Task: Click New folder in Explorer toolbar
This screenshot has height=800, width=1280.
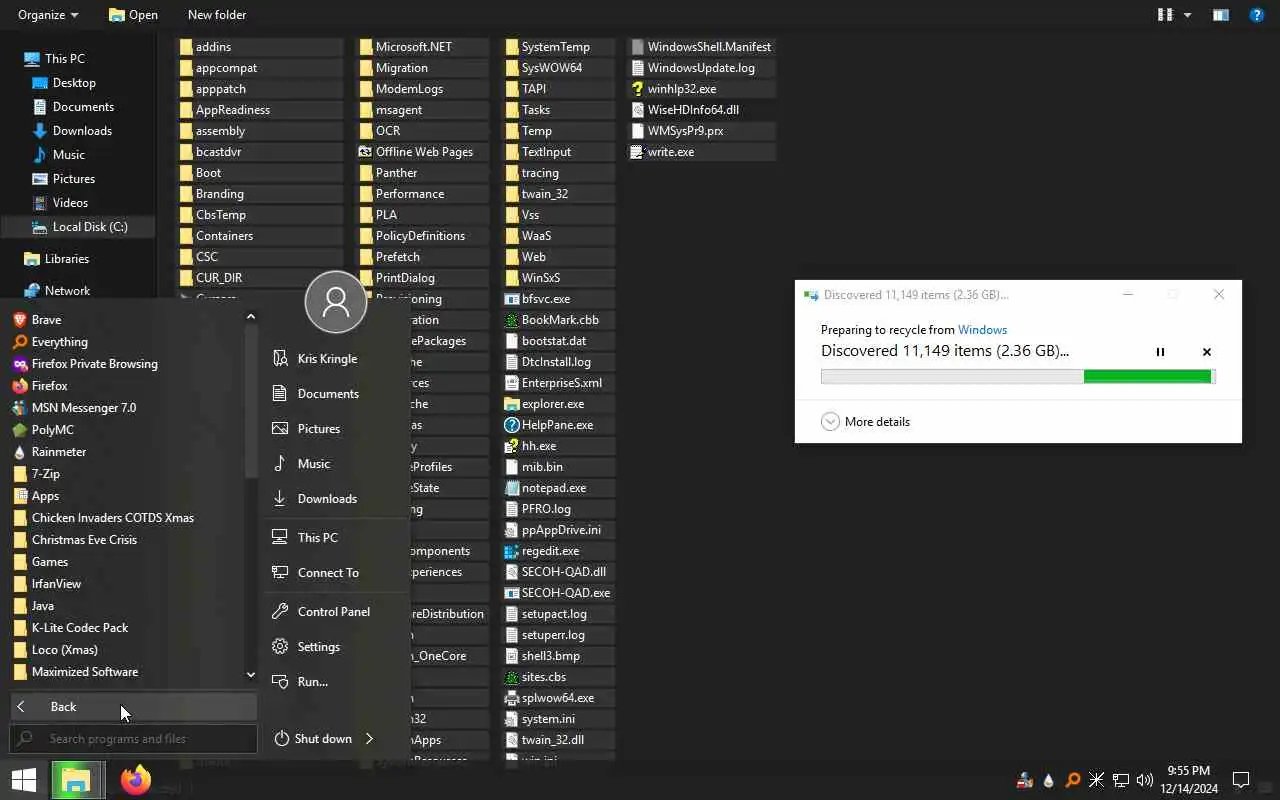Action: (217, 15)
